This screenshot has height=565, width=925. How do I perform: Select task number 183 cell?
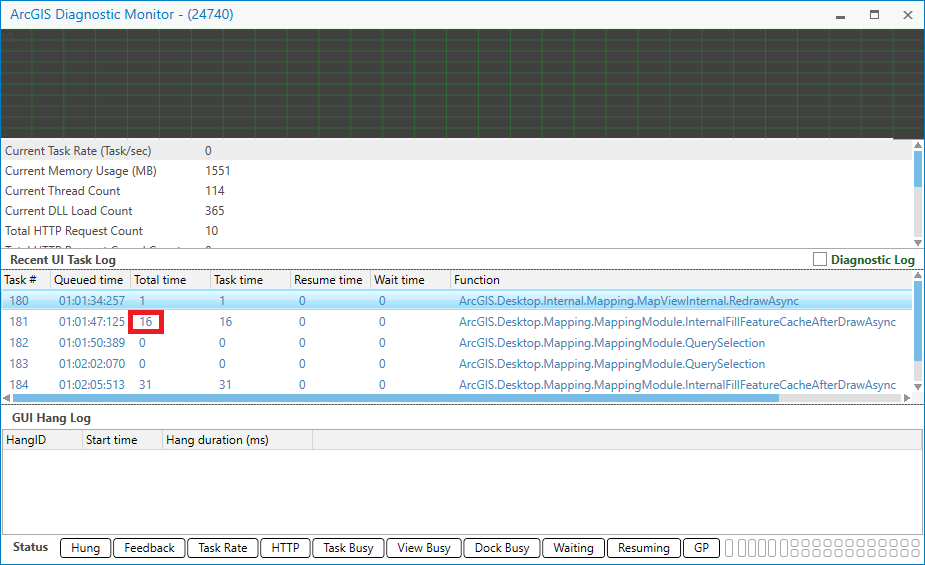(19, 364)
